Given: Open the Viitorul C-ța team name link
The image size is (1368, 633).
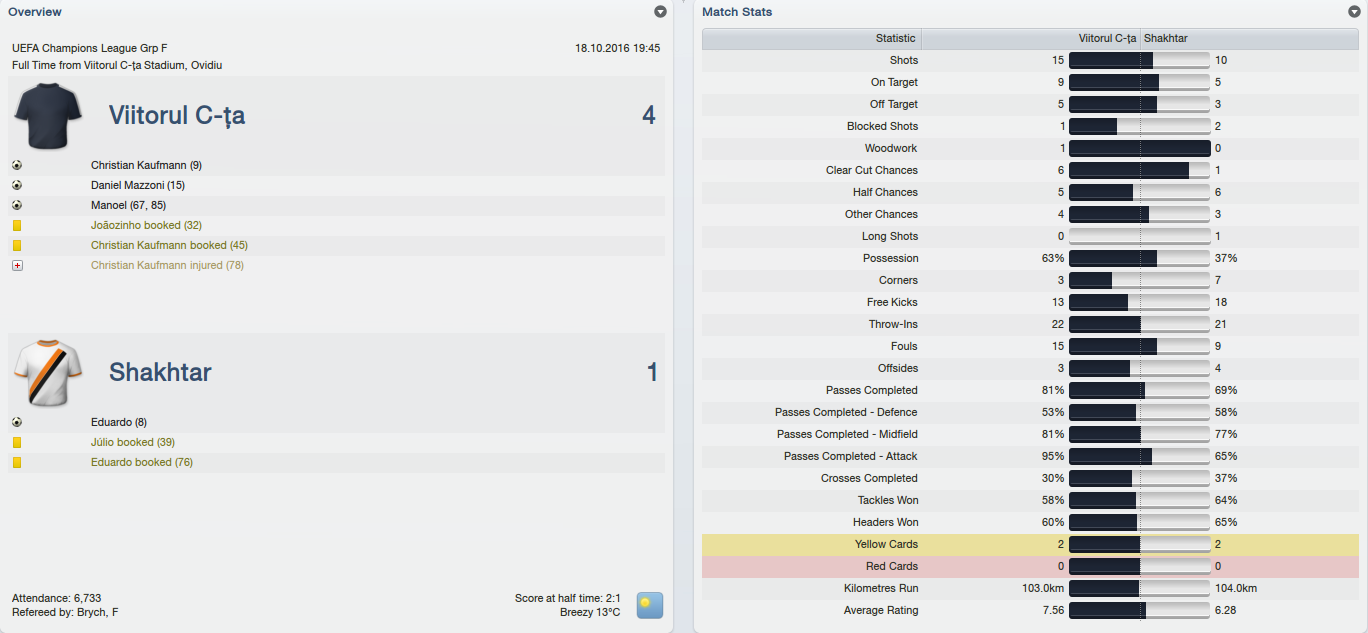Looking at the screenshot, I should [177, 116].
